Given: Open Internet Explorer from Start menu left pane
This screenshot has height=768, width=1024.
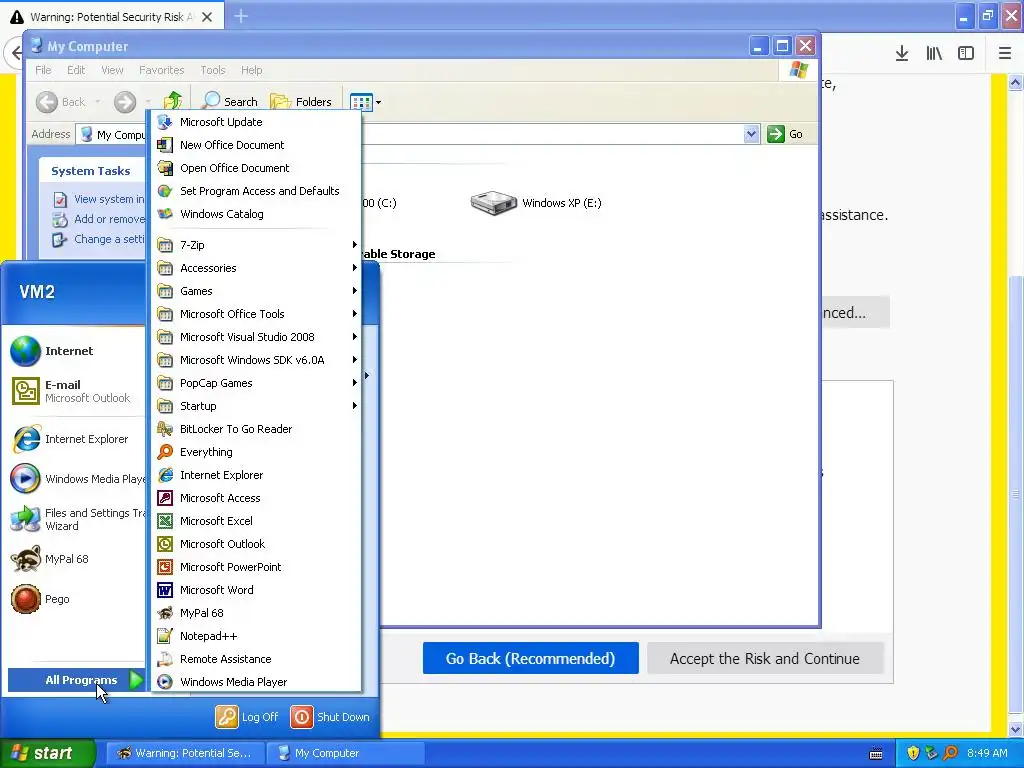Looking at the screenshot, I should pyautogui.click(x=75, y=439).
